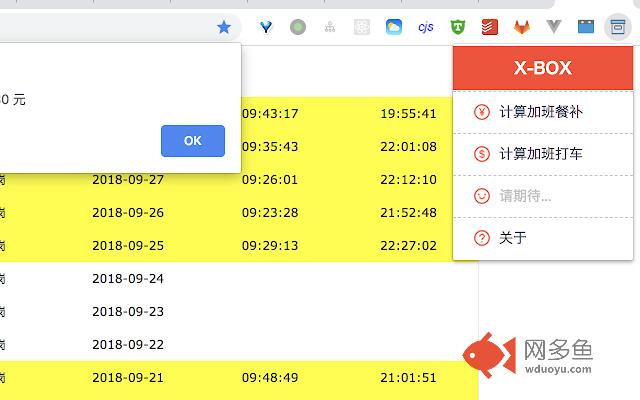The image size is (640, 400).
Task: Click date cell 2018-09-24
Action: (x=128, y=279)
